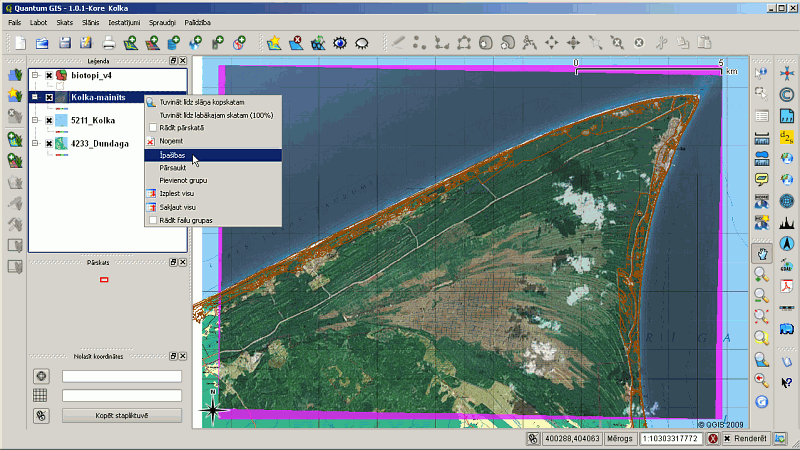Viewport: 800px width, 450px height.
Task: Choose Īpašības in the context menu
Action: [x=213, y=155]
